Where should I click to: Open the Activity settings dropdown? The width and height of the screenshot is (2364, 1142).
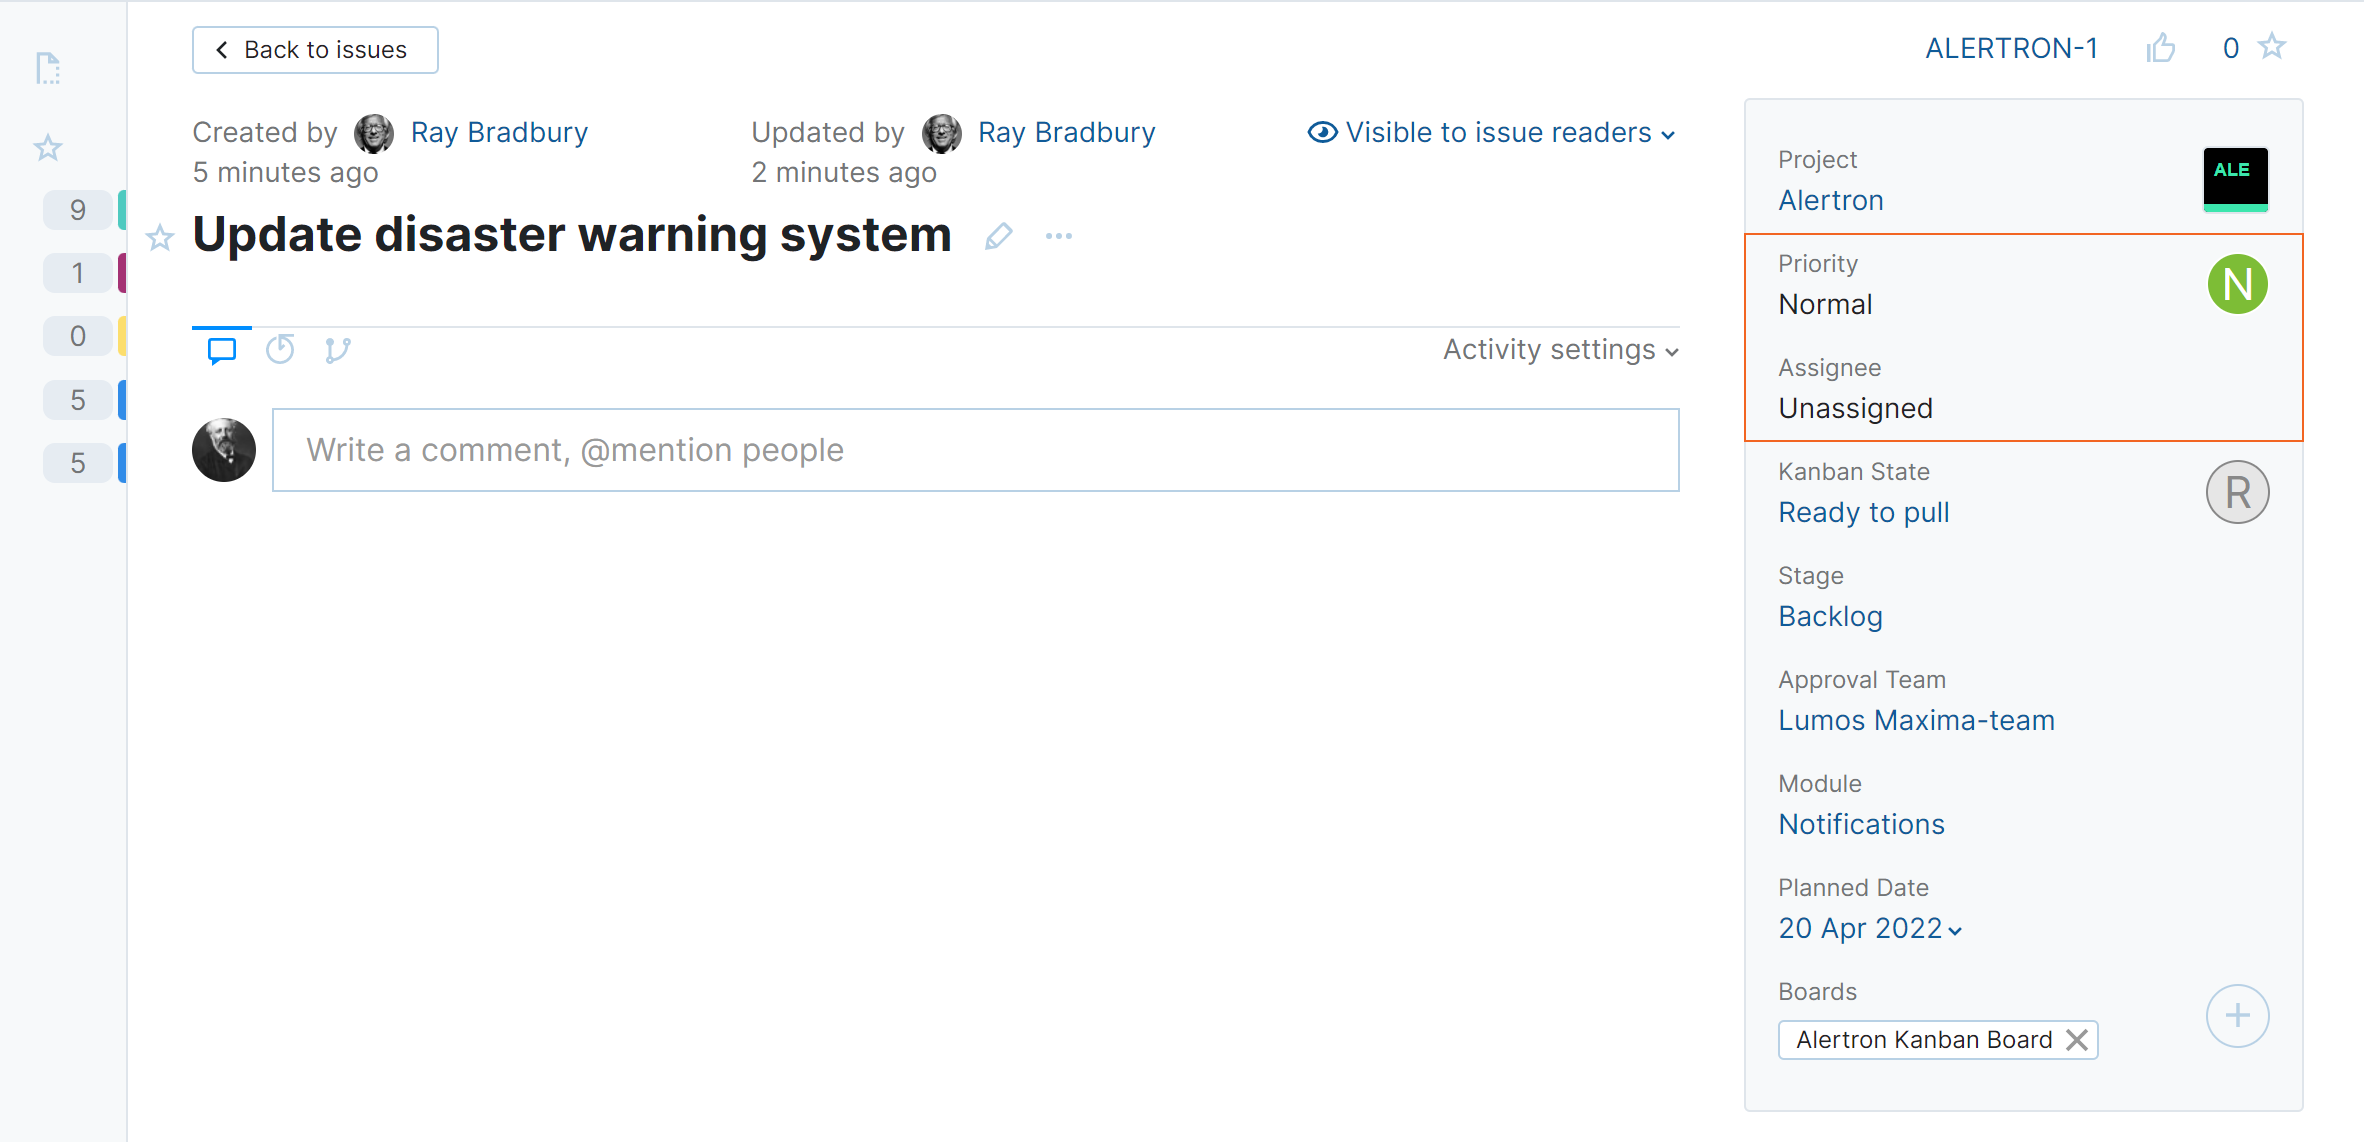click(1560, 350)
